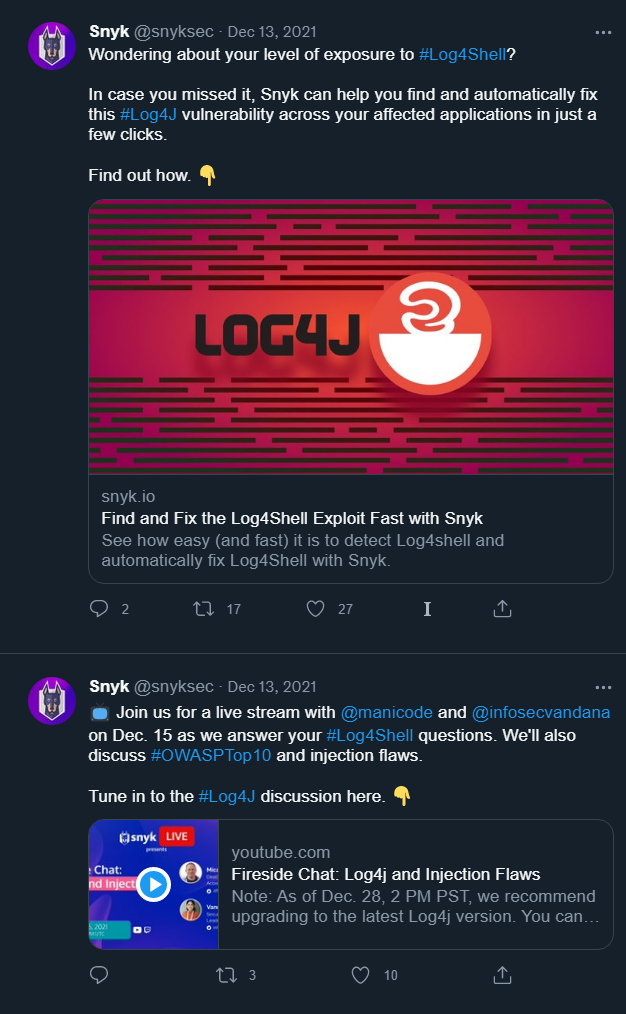The width and height of the screenshot is (626, 1014).
Task: Open the @infosecvandana profile mention
Action: pyautogui.click(x=541, y=712)
